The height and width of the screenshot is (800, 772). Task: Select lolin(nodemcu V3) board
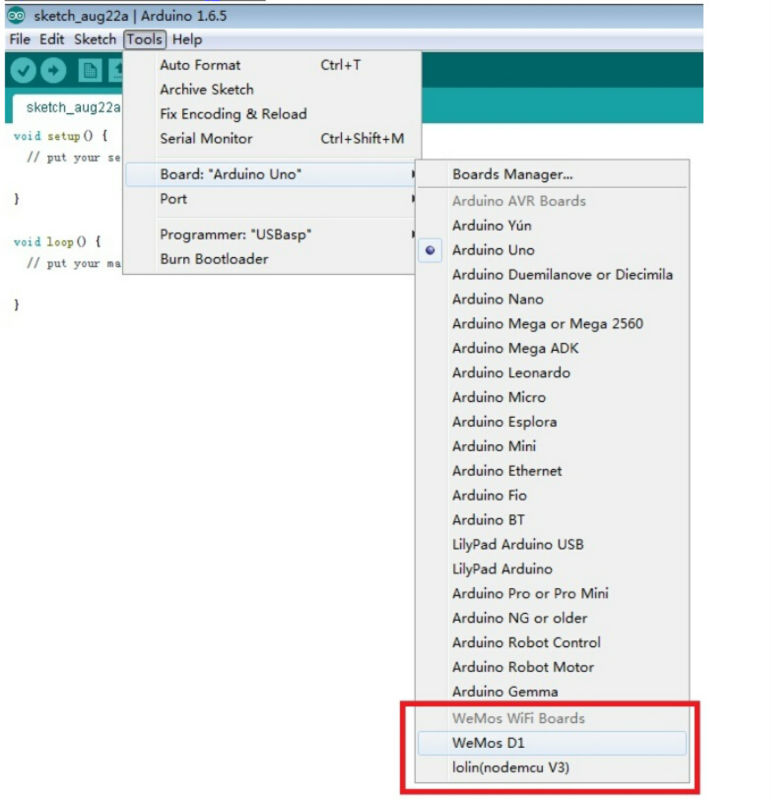point(510,768)
